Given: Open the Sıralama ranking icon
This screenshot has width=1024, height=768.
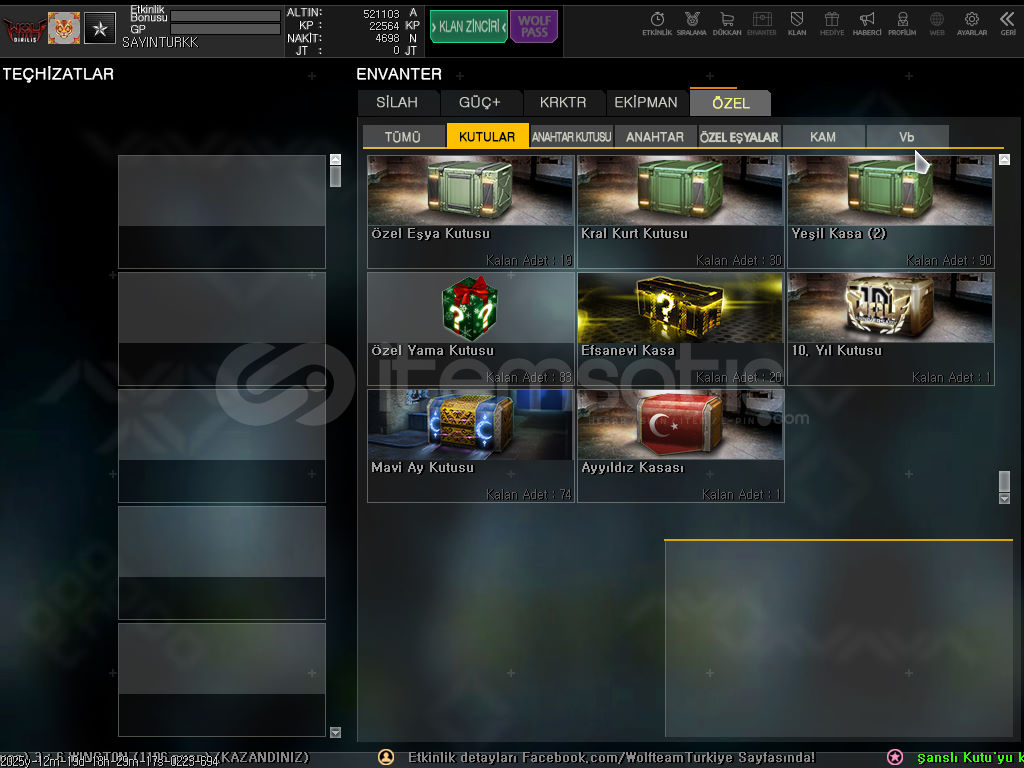Looking at the screenshot, I should tap(692, 24).
